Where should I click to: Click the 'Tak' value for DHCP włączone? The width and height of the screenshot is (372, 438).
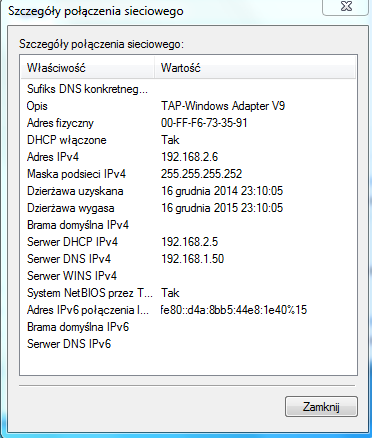pyautogui.click(x=170, y=140)
